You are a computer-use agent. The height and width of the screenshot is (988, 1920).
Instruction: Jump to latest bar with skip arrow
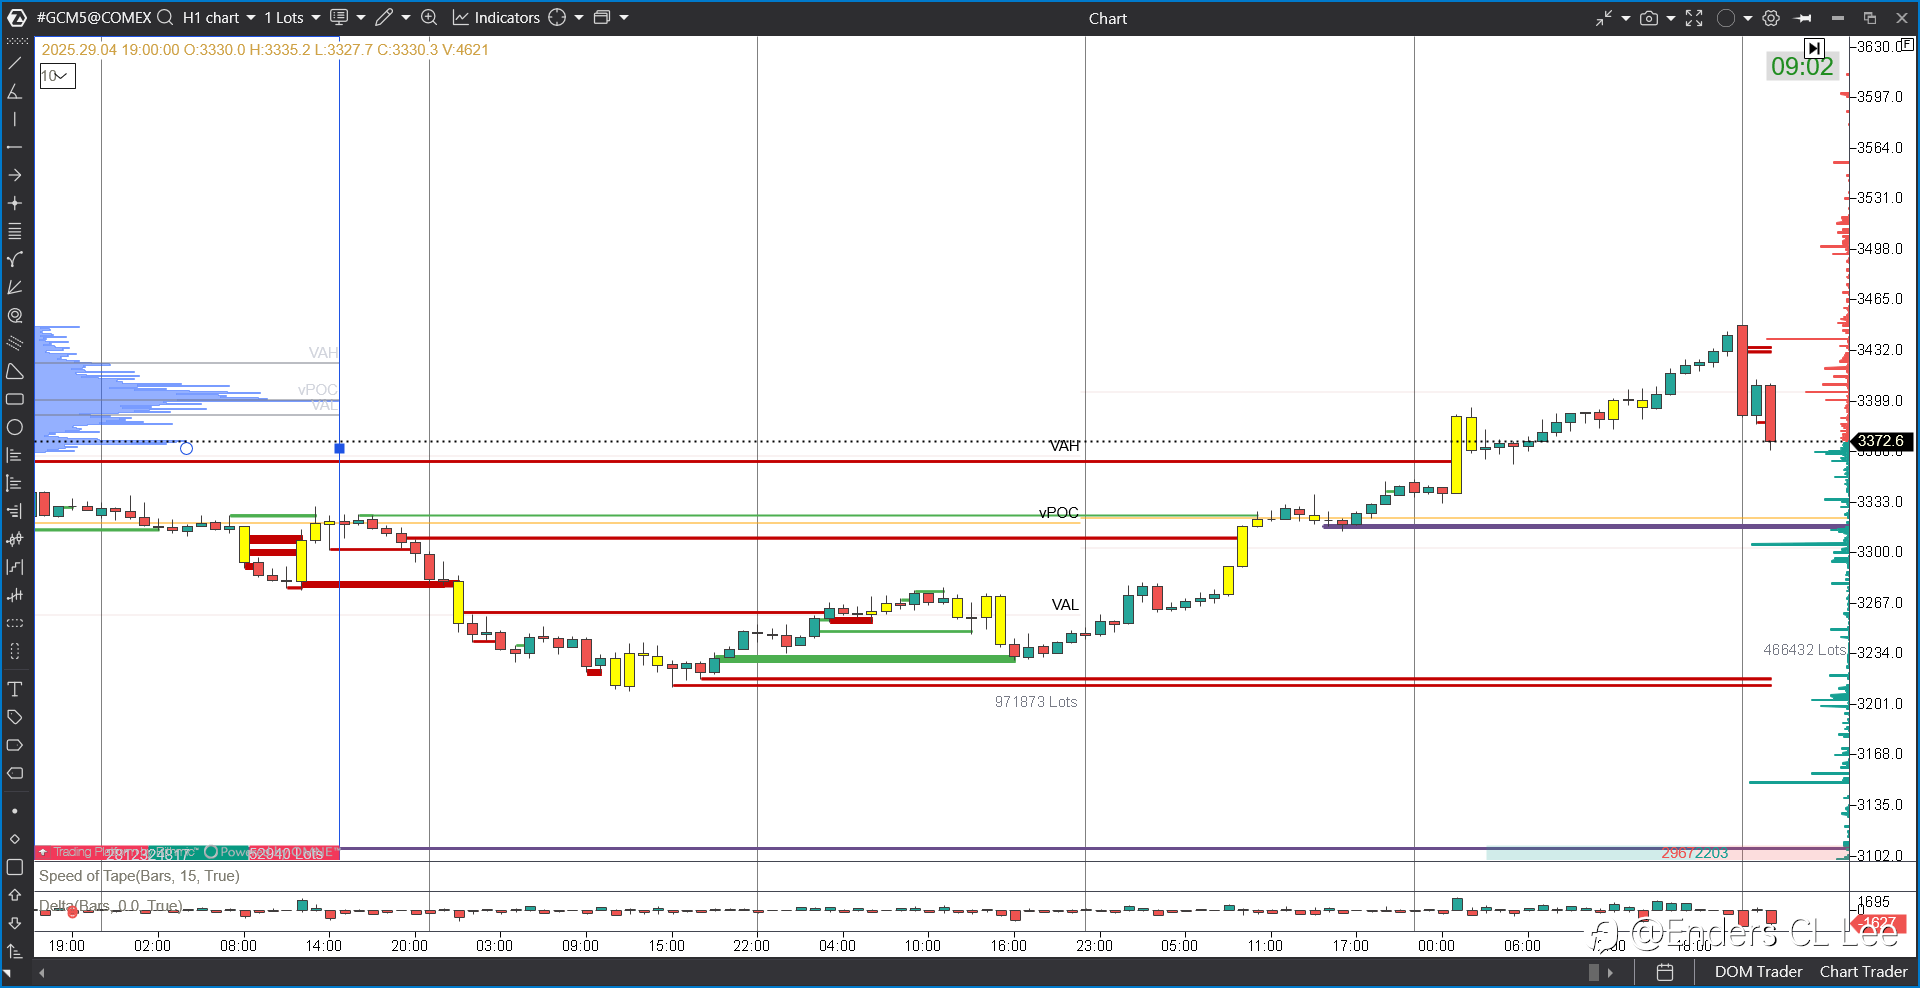1814,48
